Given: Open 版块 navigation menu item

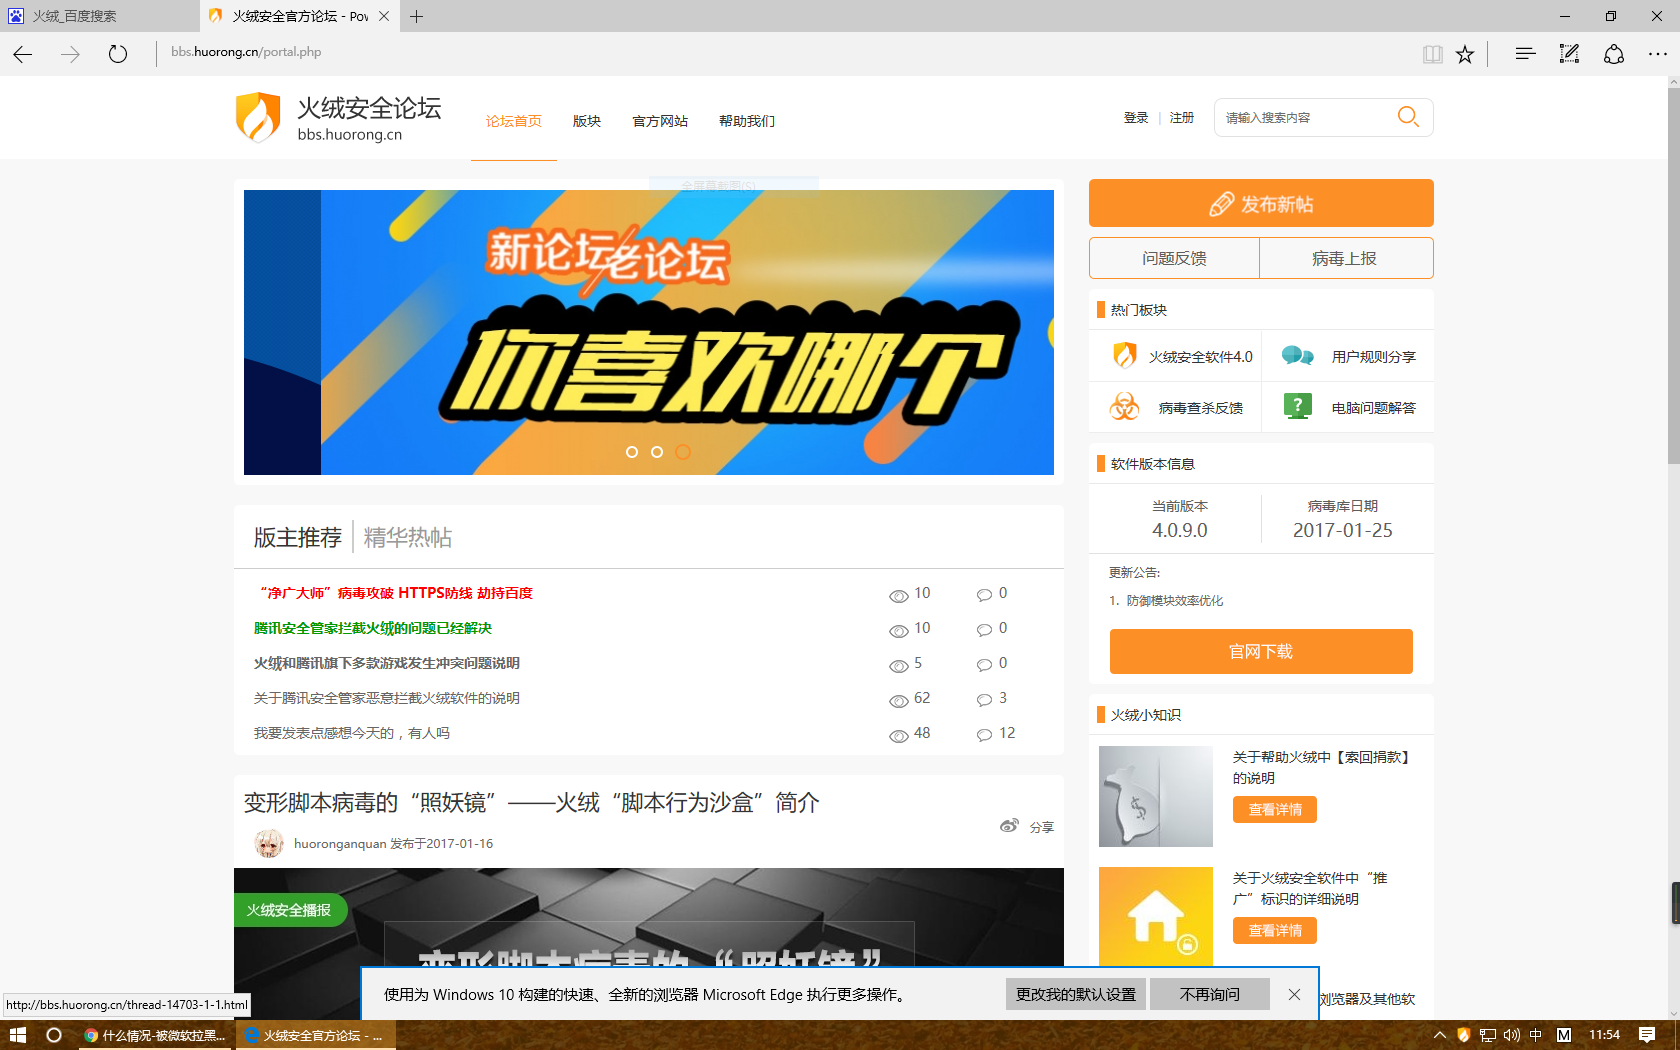Looking at the screenshot, I should click(x=587, y=121).
